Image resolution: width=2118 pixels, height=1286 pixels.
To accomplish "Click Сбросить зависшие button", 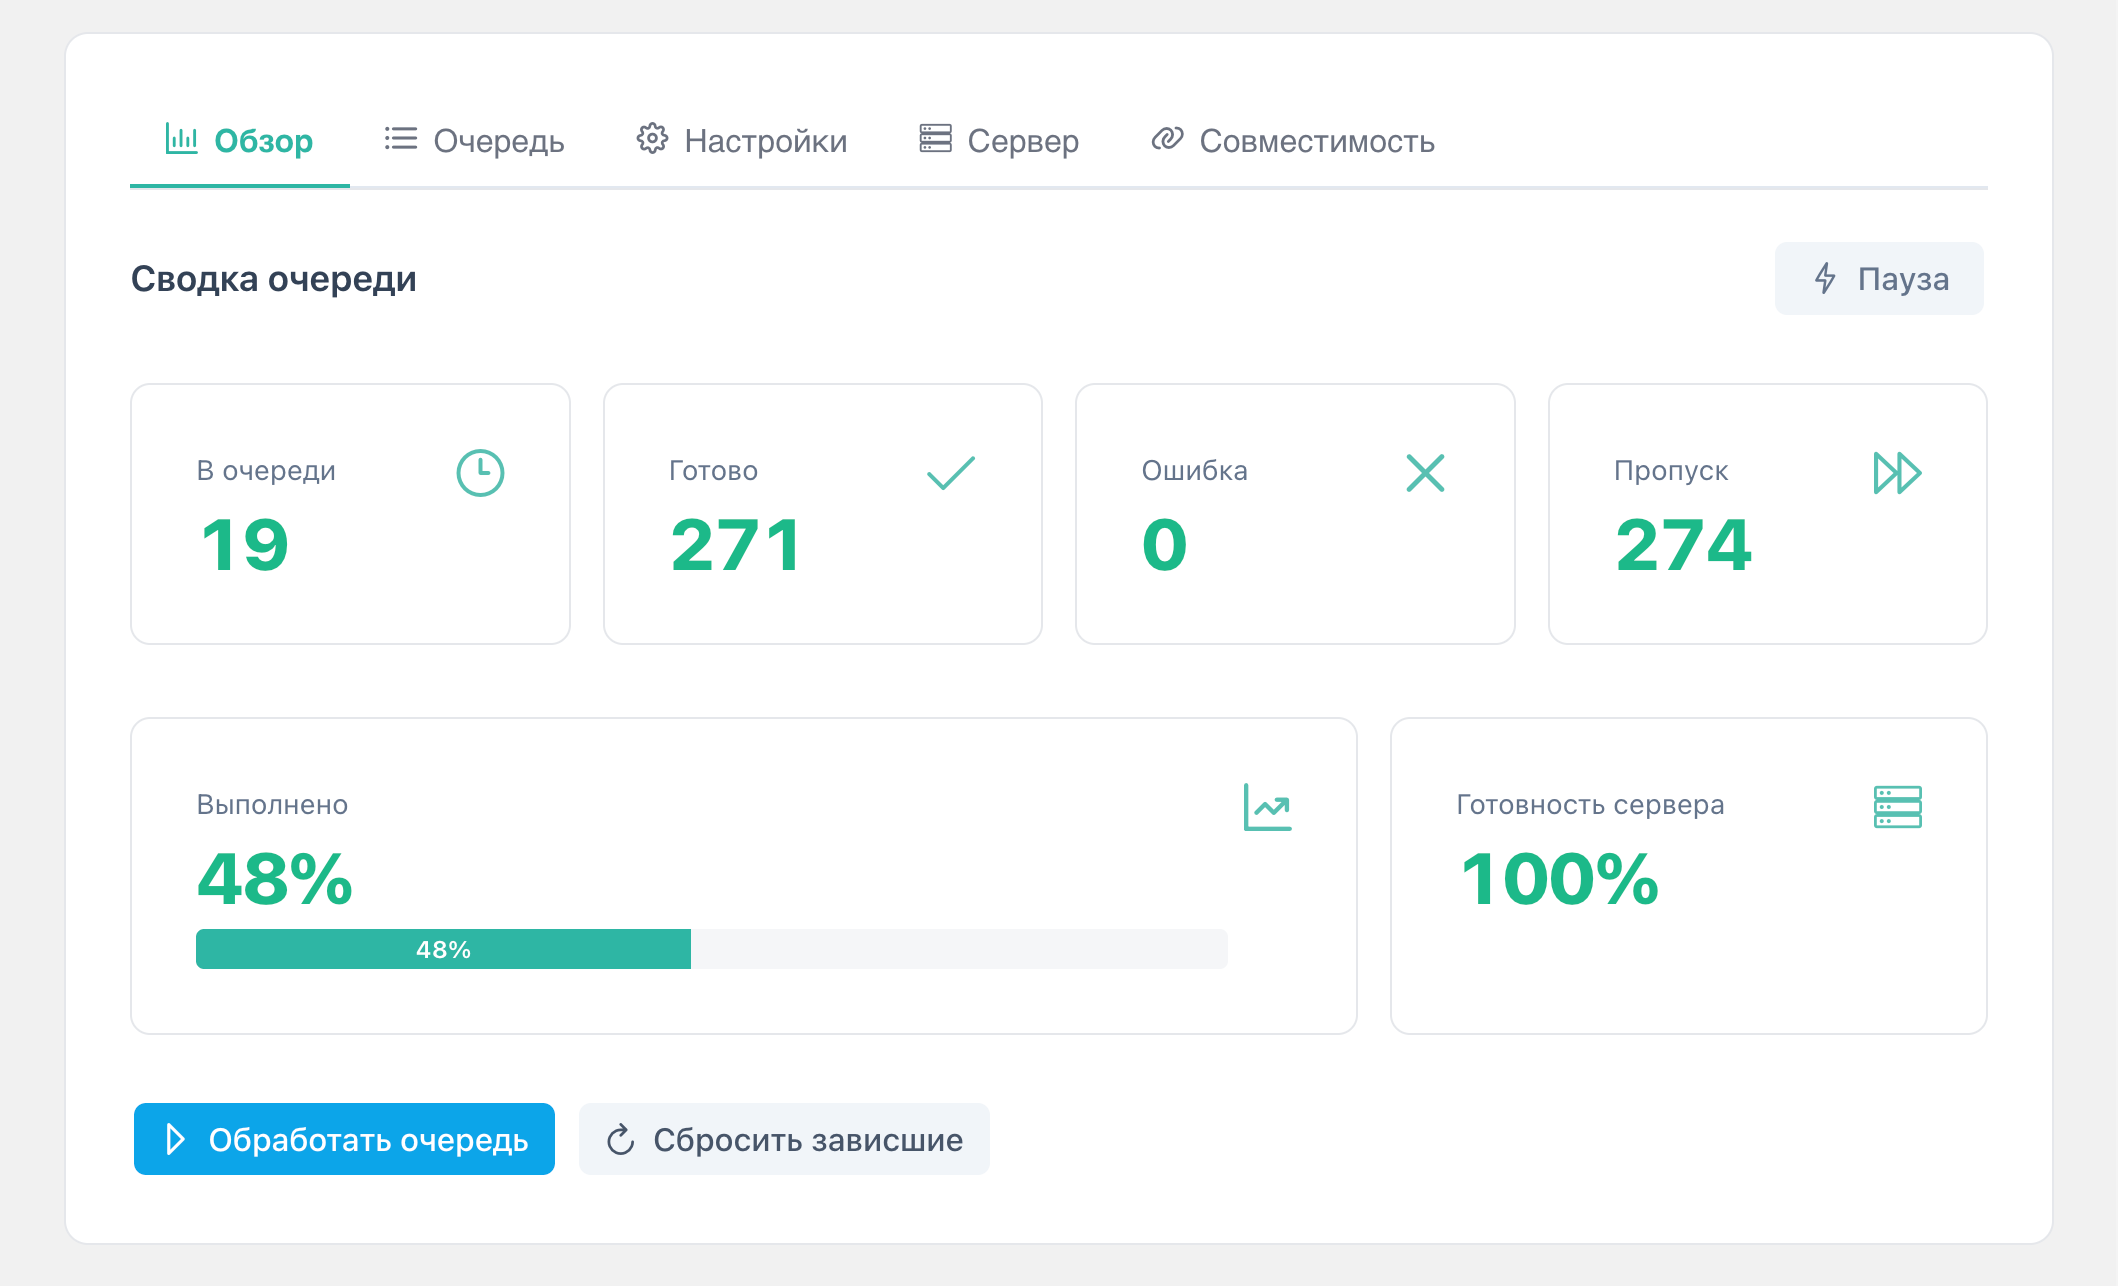I will [x=784, y=1139].
